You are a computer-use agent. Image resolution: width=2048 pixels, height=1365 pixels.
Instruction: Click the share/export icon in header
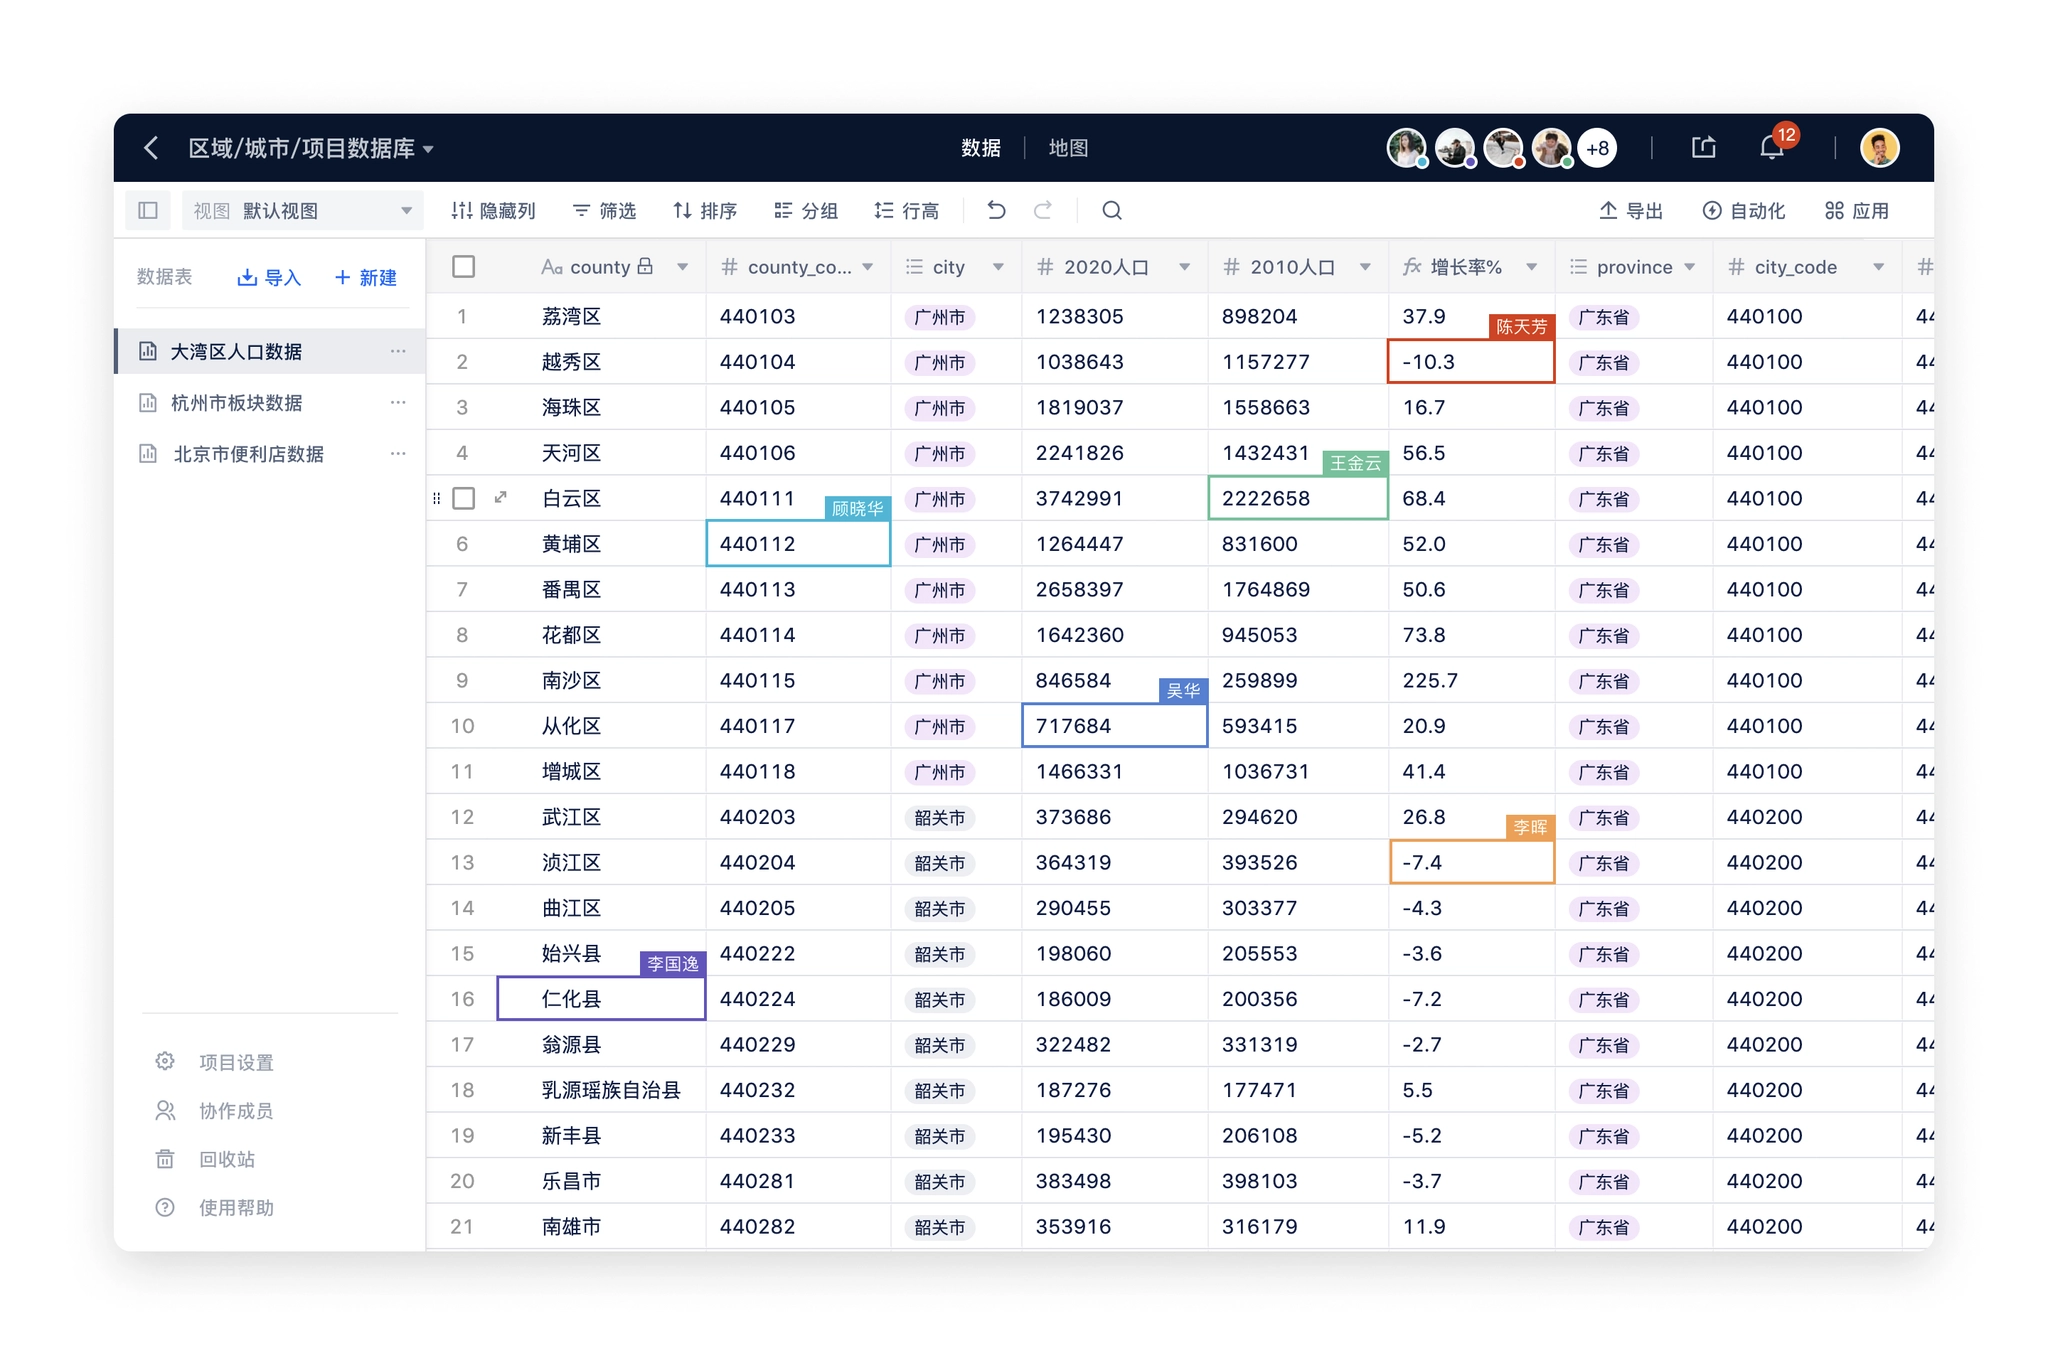(1703, 148)
